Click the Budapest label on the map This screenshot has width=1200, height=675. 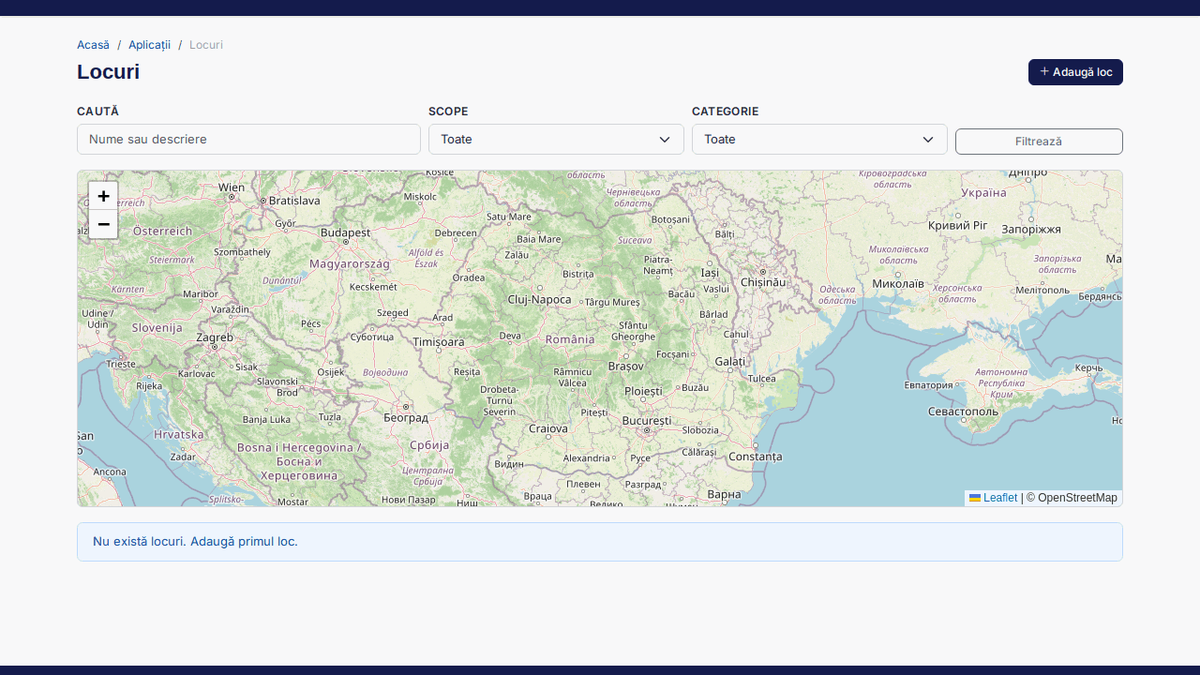coord(346,233)
